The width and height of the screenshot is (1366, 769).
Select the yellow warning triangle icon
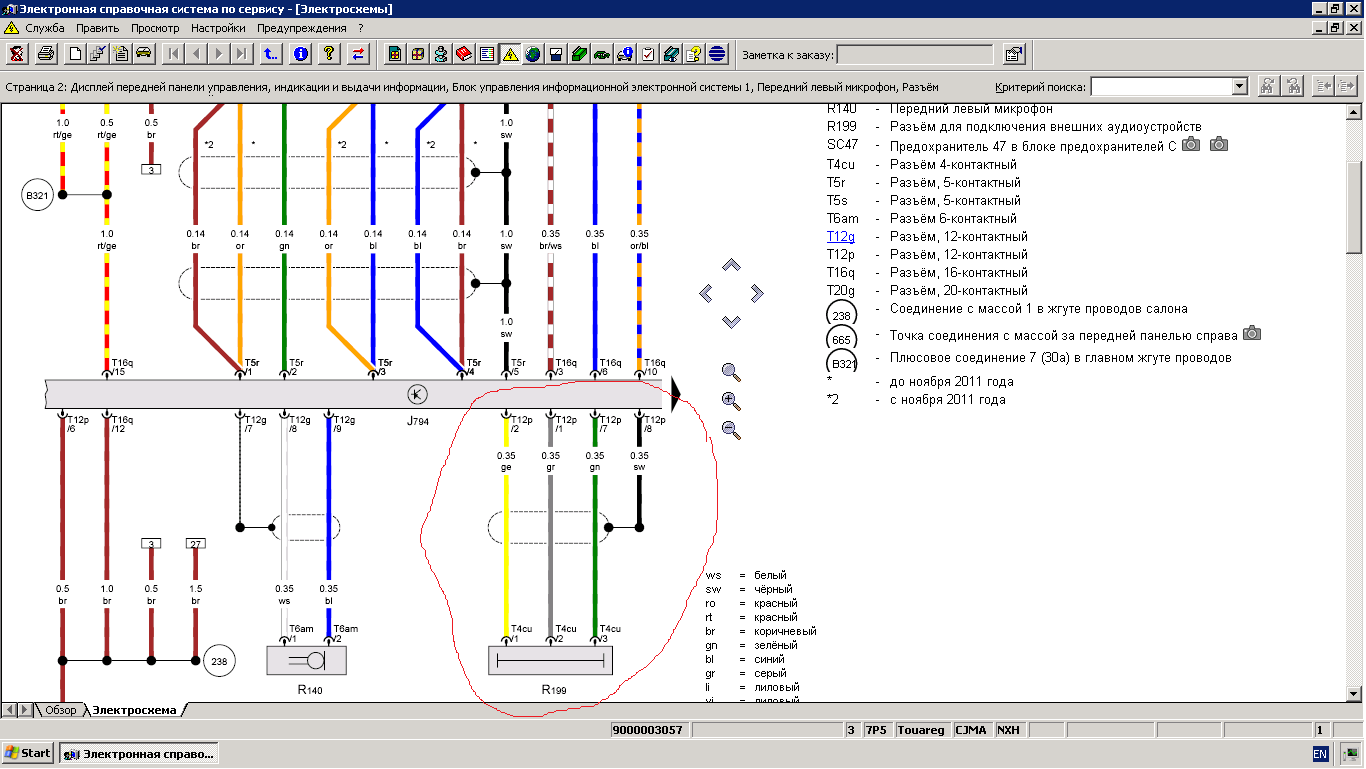pos(510,53)
